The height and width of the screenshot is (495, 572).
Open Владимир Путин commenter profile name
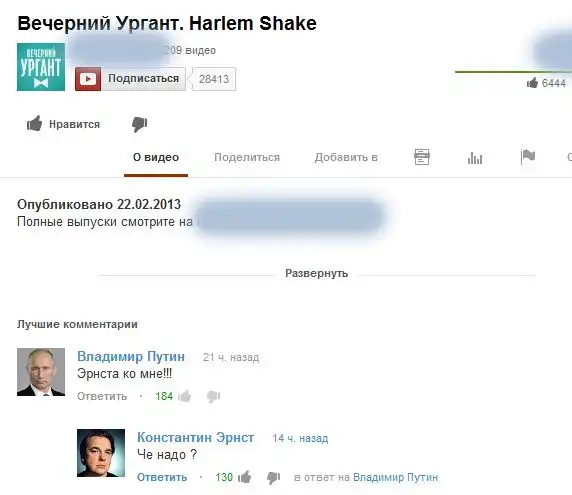point(131,356)
